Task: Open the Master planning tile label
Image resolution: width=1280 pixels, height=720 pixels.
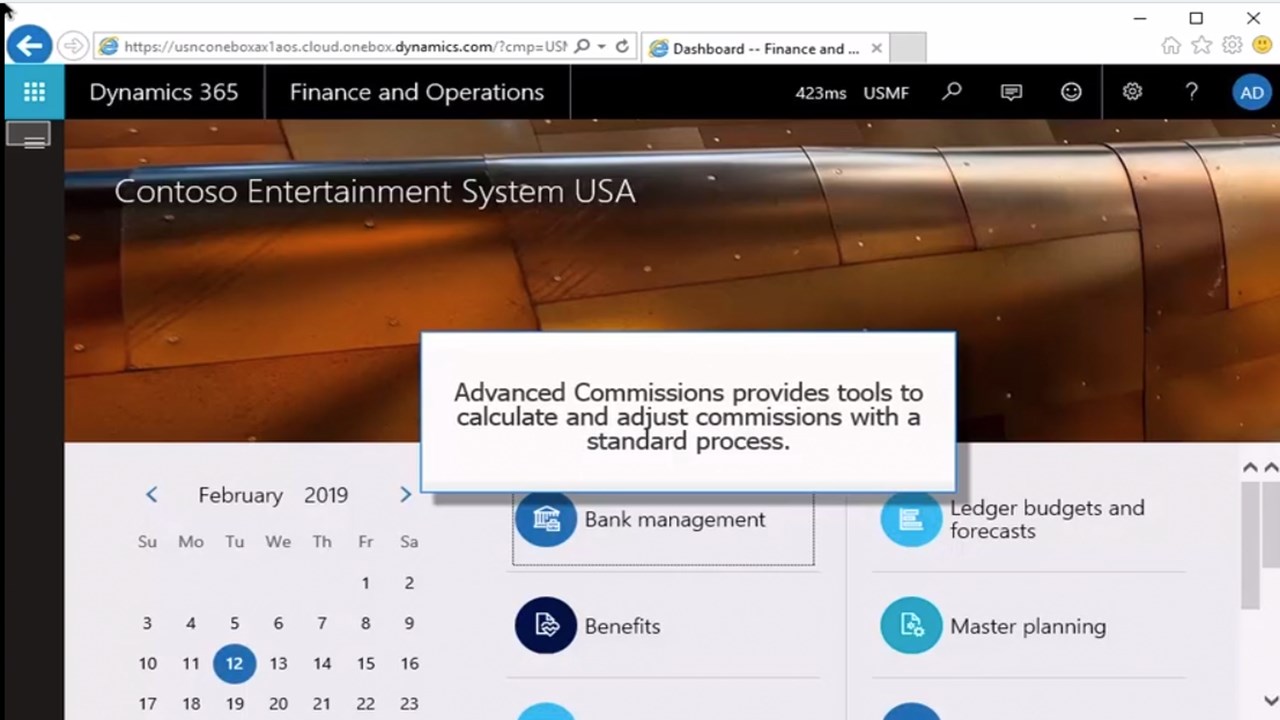Action: pos(1028,626)
